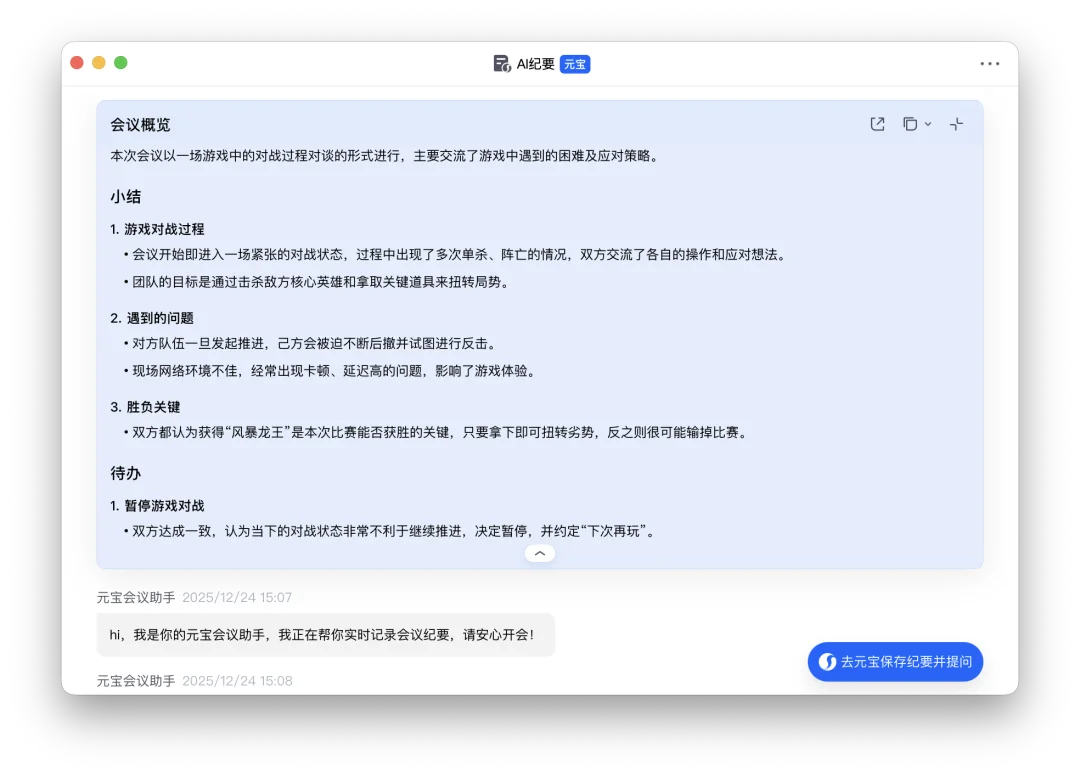Select the copy icon beside the dropdown arrow
The image size is (1080, 776).
point(908,123)
